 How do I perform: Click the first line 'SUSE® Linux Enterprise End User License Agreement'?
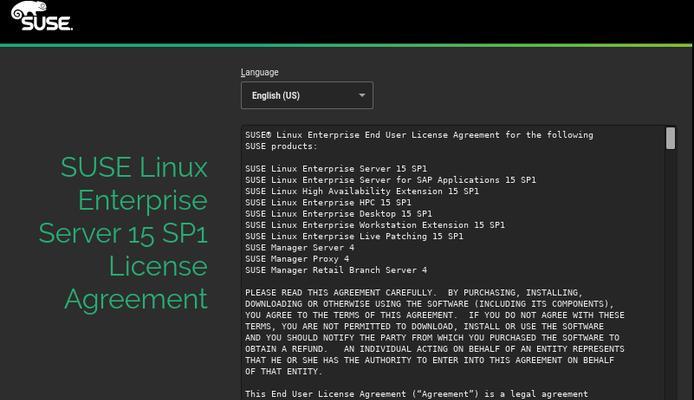point(419,135)
